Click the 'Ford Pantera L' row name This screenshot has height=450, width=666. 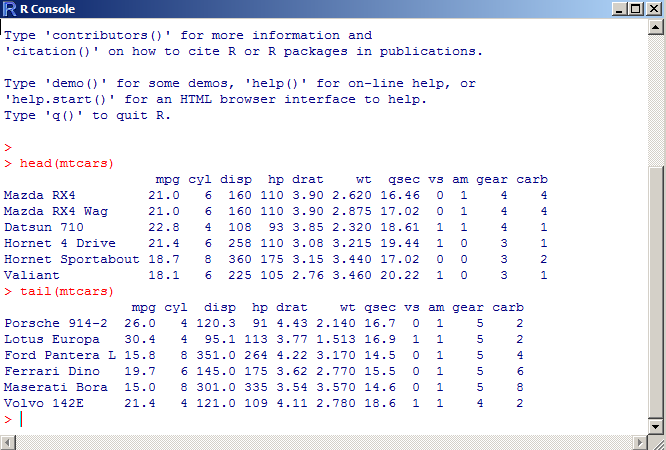(x=60, y=355)
